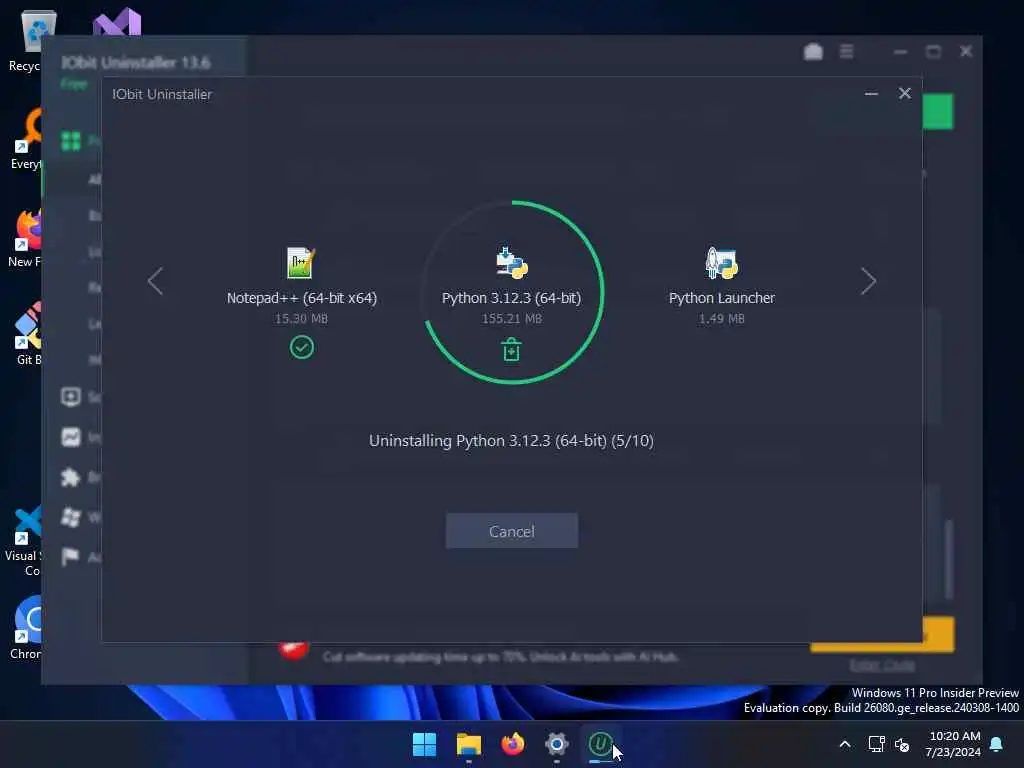1024x768 pixels.
Task: Launch Firefox from taskbar
Action: coord(513,744)
